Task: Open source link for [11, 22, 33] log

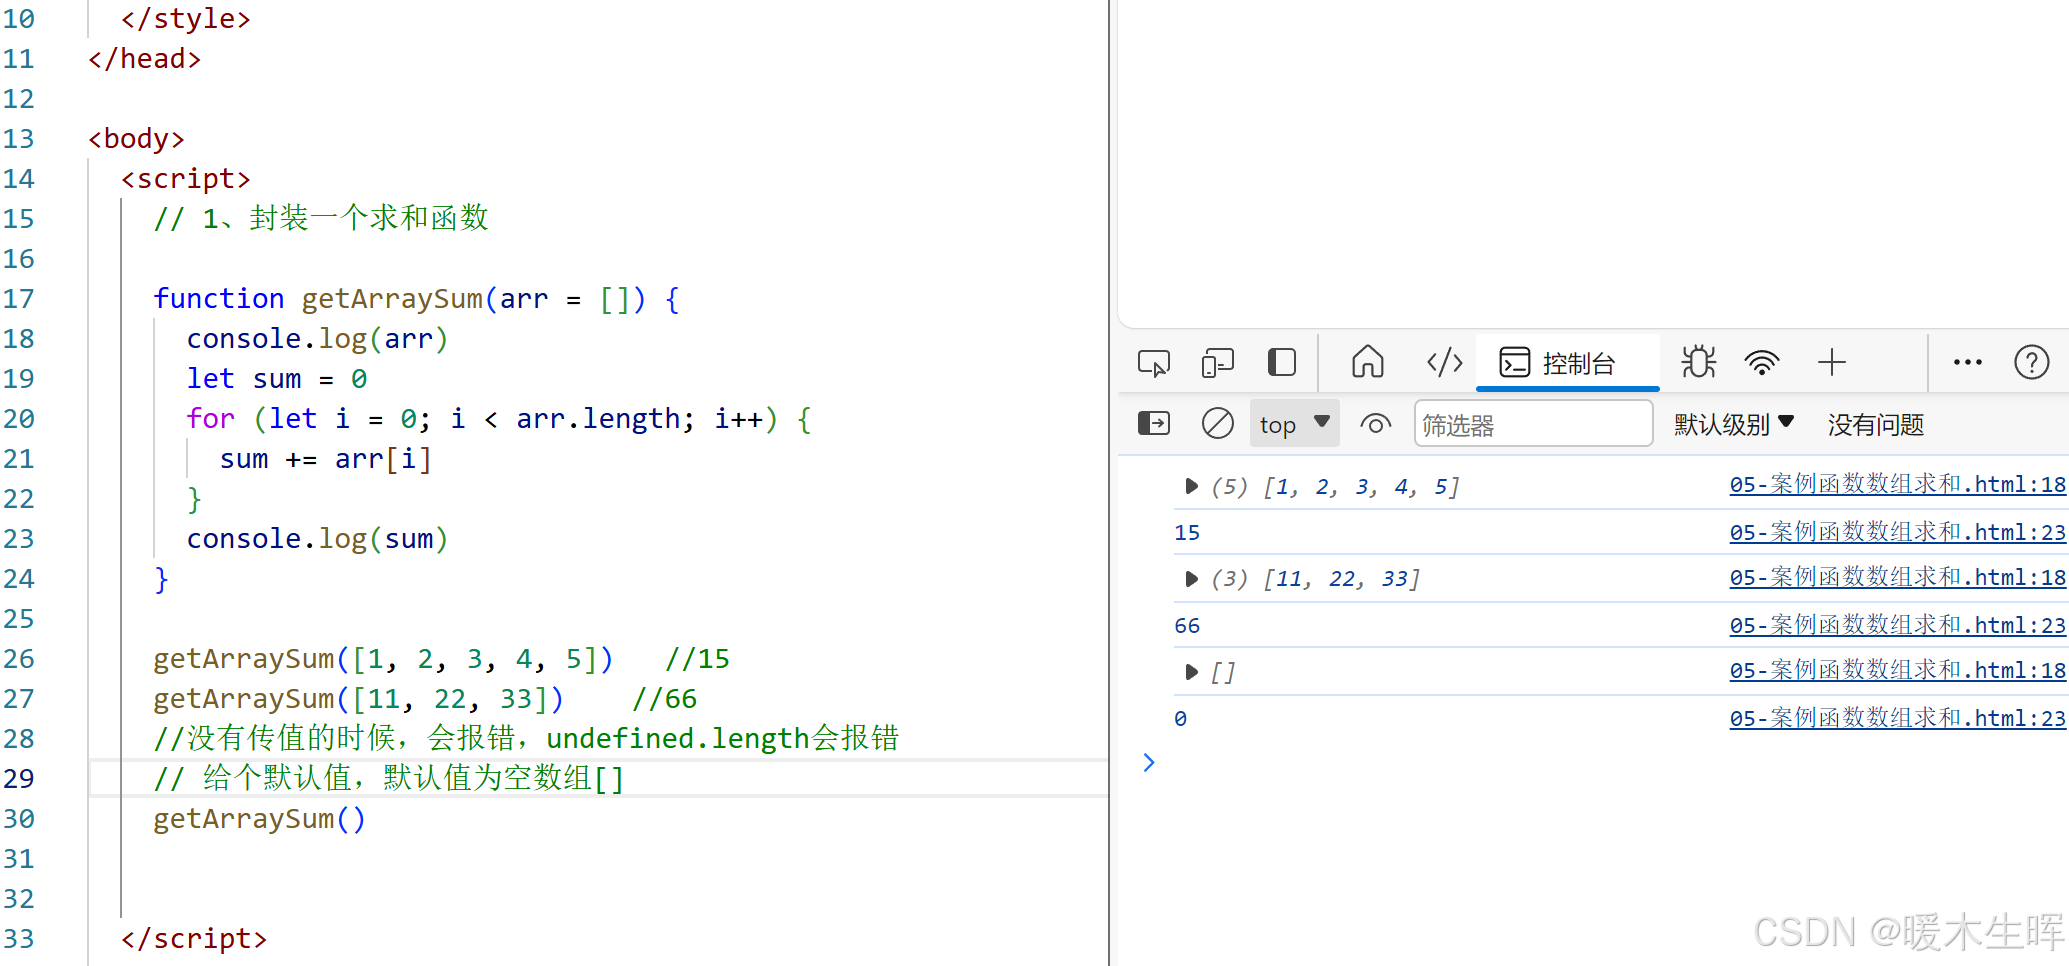Action: (1897, 578)
